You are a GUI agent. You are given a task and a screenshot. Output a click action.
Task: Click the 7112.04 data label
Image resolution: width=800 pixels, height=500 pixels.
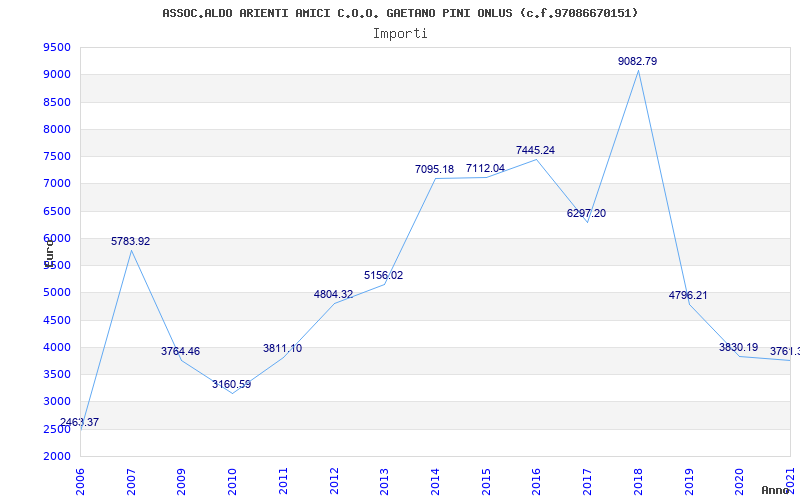tap(485, 168)
